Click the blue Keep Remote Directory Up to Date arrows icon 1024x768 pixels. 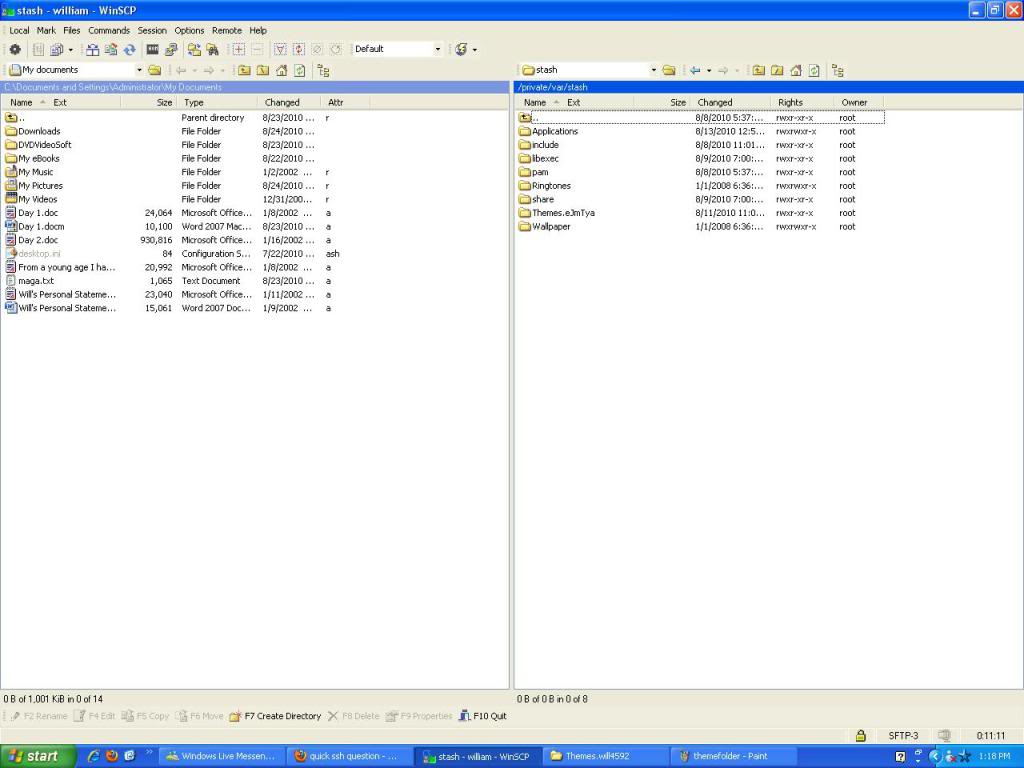[x=129, y=49]
